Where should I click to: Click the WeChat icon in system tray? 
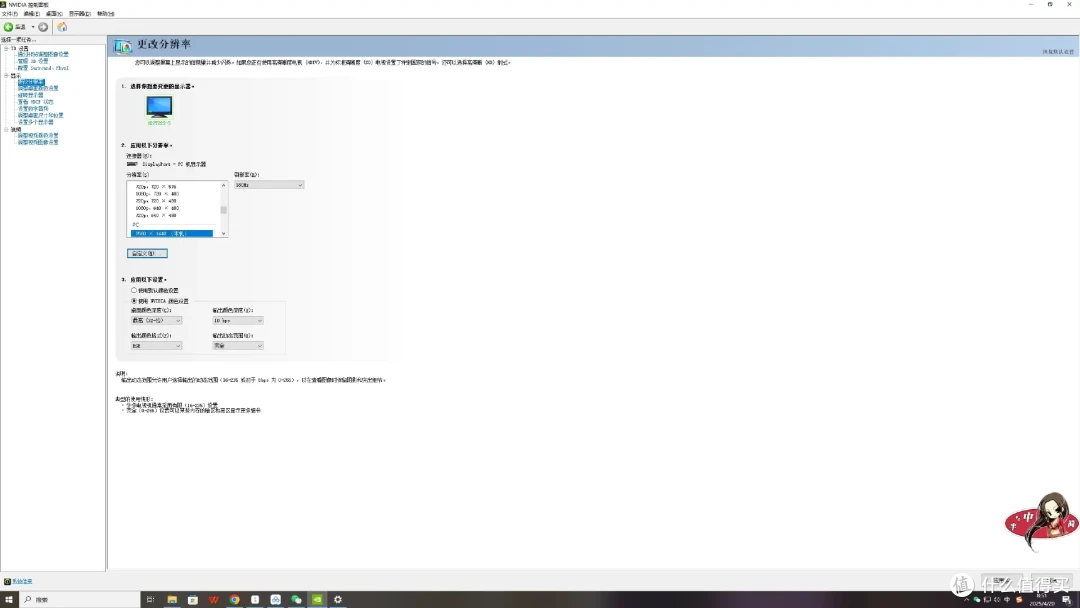point(977,599)
